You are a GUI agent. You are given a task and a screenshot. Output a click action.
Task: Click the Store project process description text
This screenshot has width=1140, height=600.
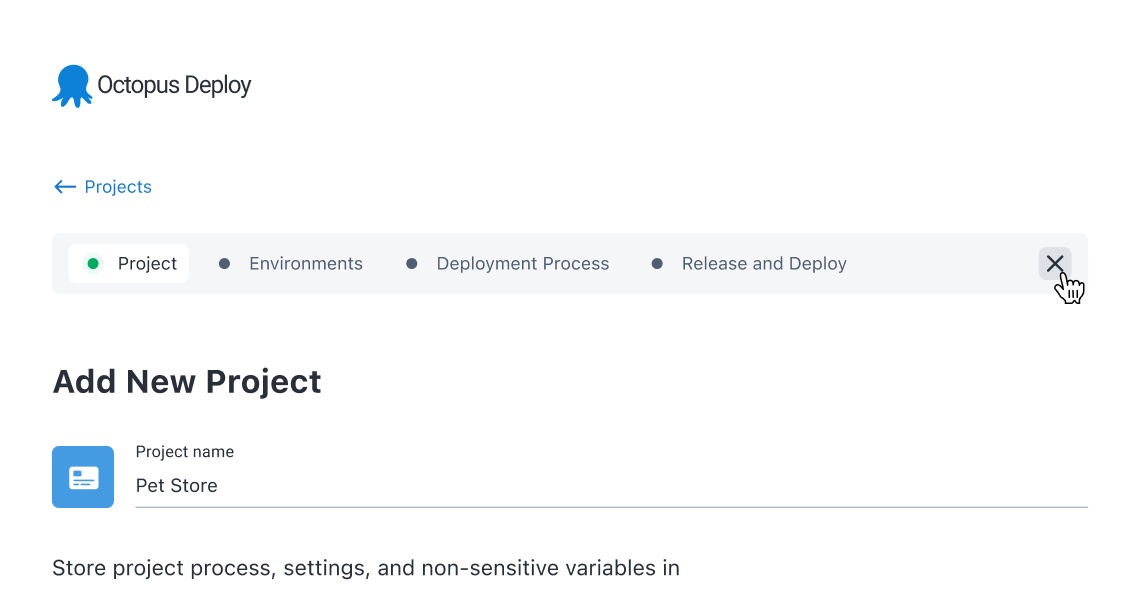[x=366, y=569]
